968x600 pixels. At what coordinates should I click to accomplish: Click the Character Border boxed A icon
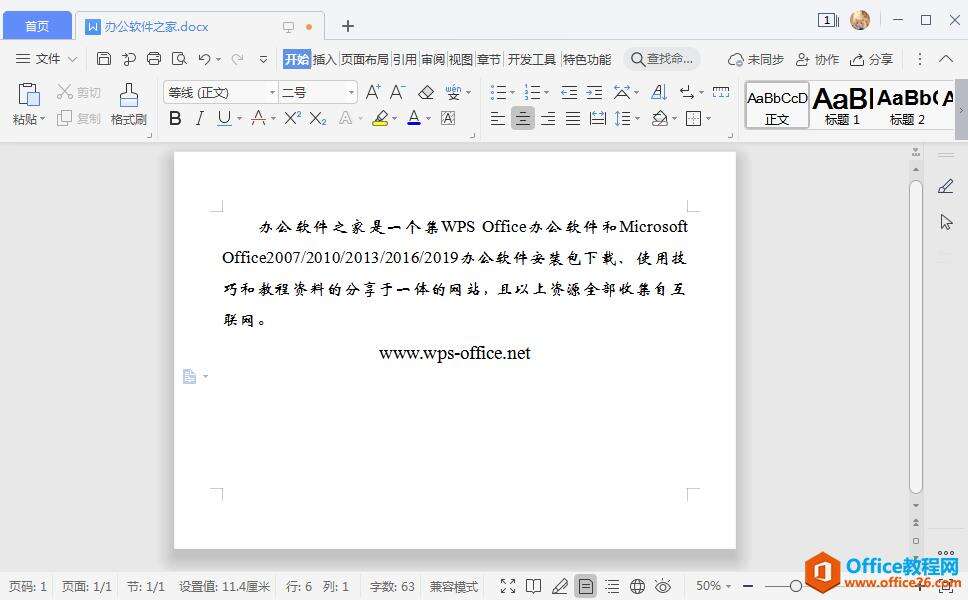coord(448,119)
